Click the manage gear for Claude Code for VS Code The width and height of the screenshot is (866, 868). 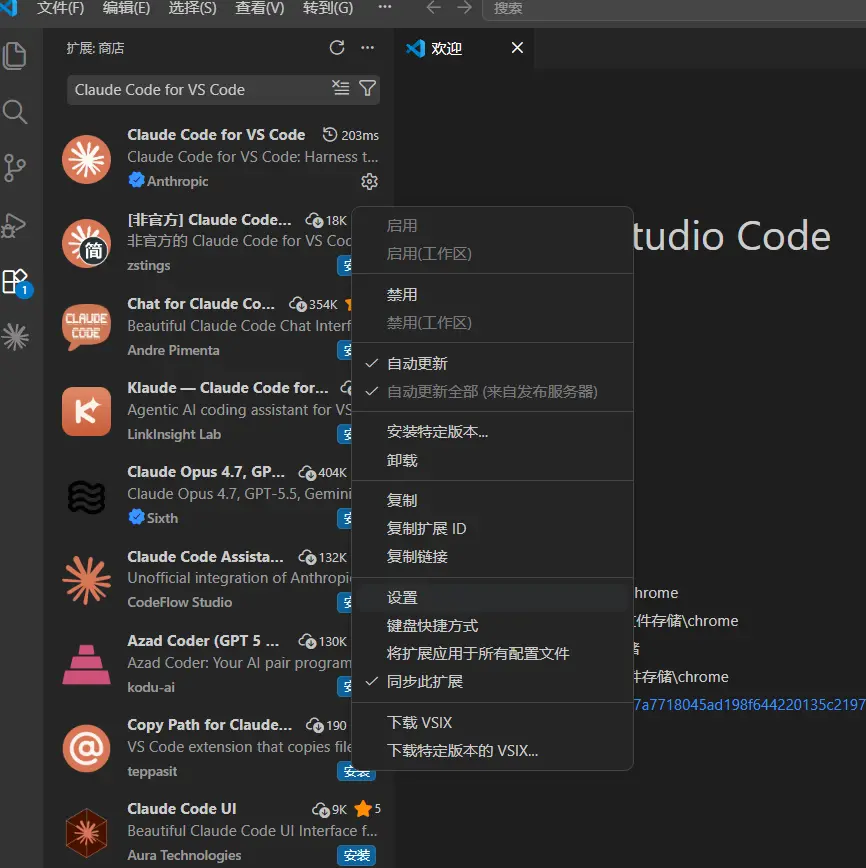[x=369, y=182]
